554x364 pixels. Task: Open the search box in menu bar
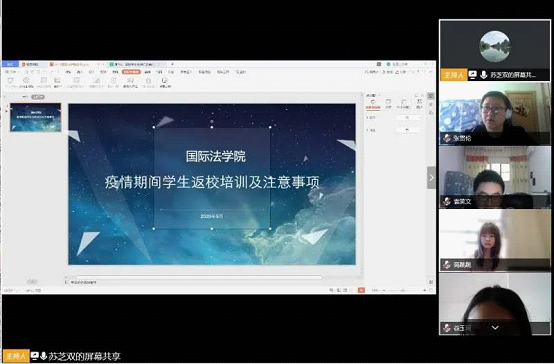pos(241,72)
